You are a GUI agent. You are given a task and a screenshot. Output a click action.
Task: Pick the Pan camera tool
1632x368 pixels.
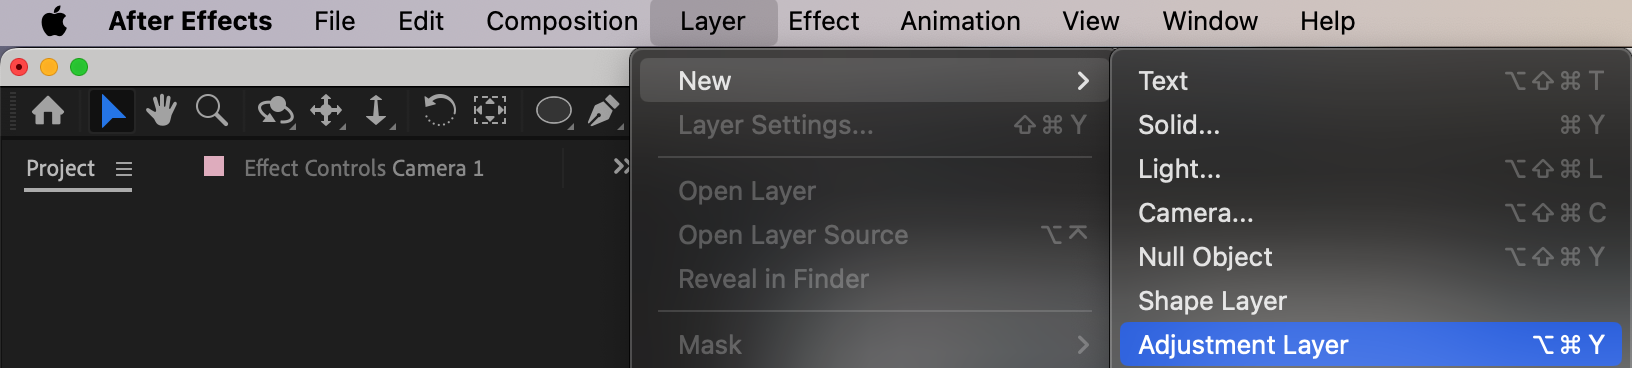point(327,111)
